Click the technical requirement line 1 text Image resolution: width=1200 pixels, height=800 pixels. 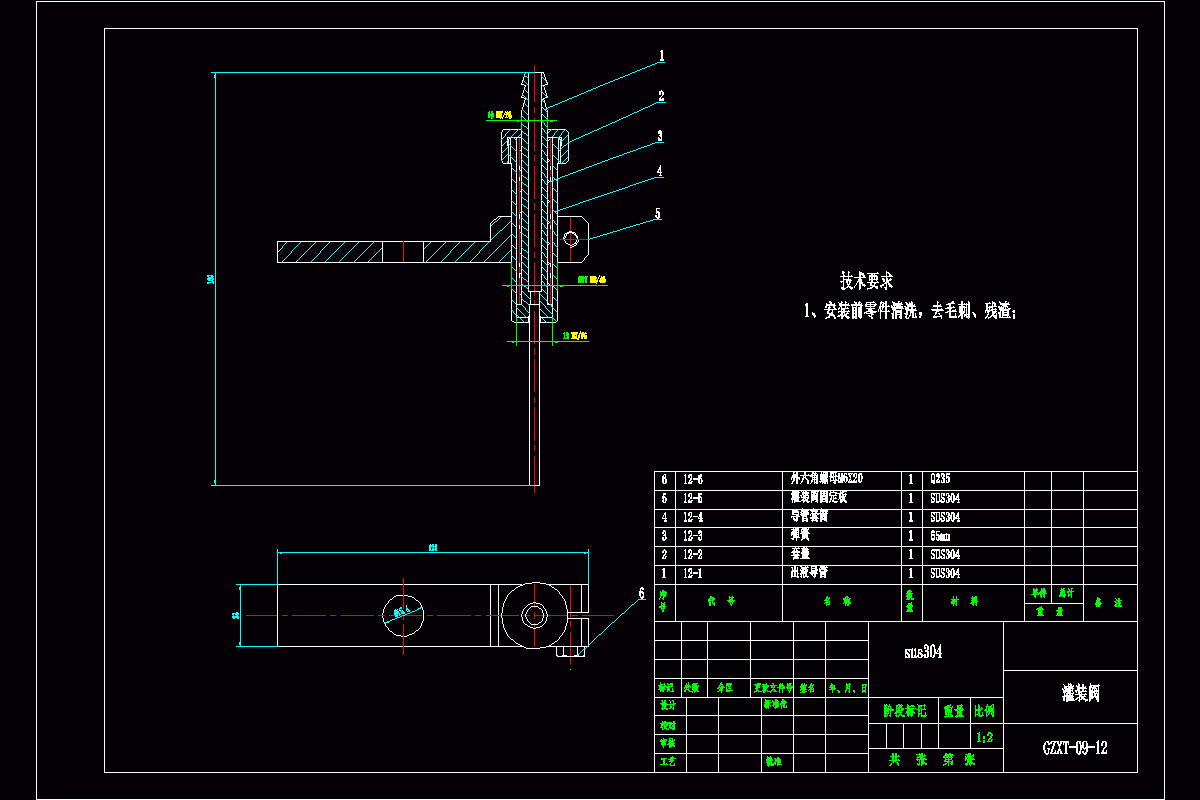coord(910,312)
